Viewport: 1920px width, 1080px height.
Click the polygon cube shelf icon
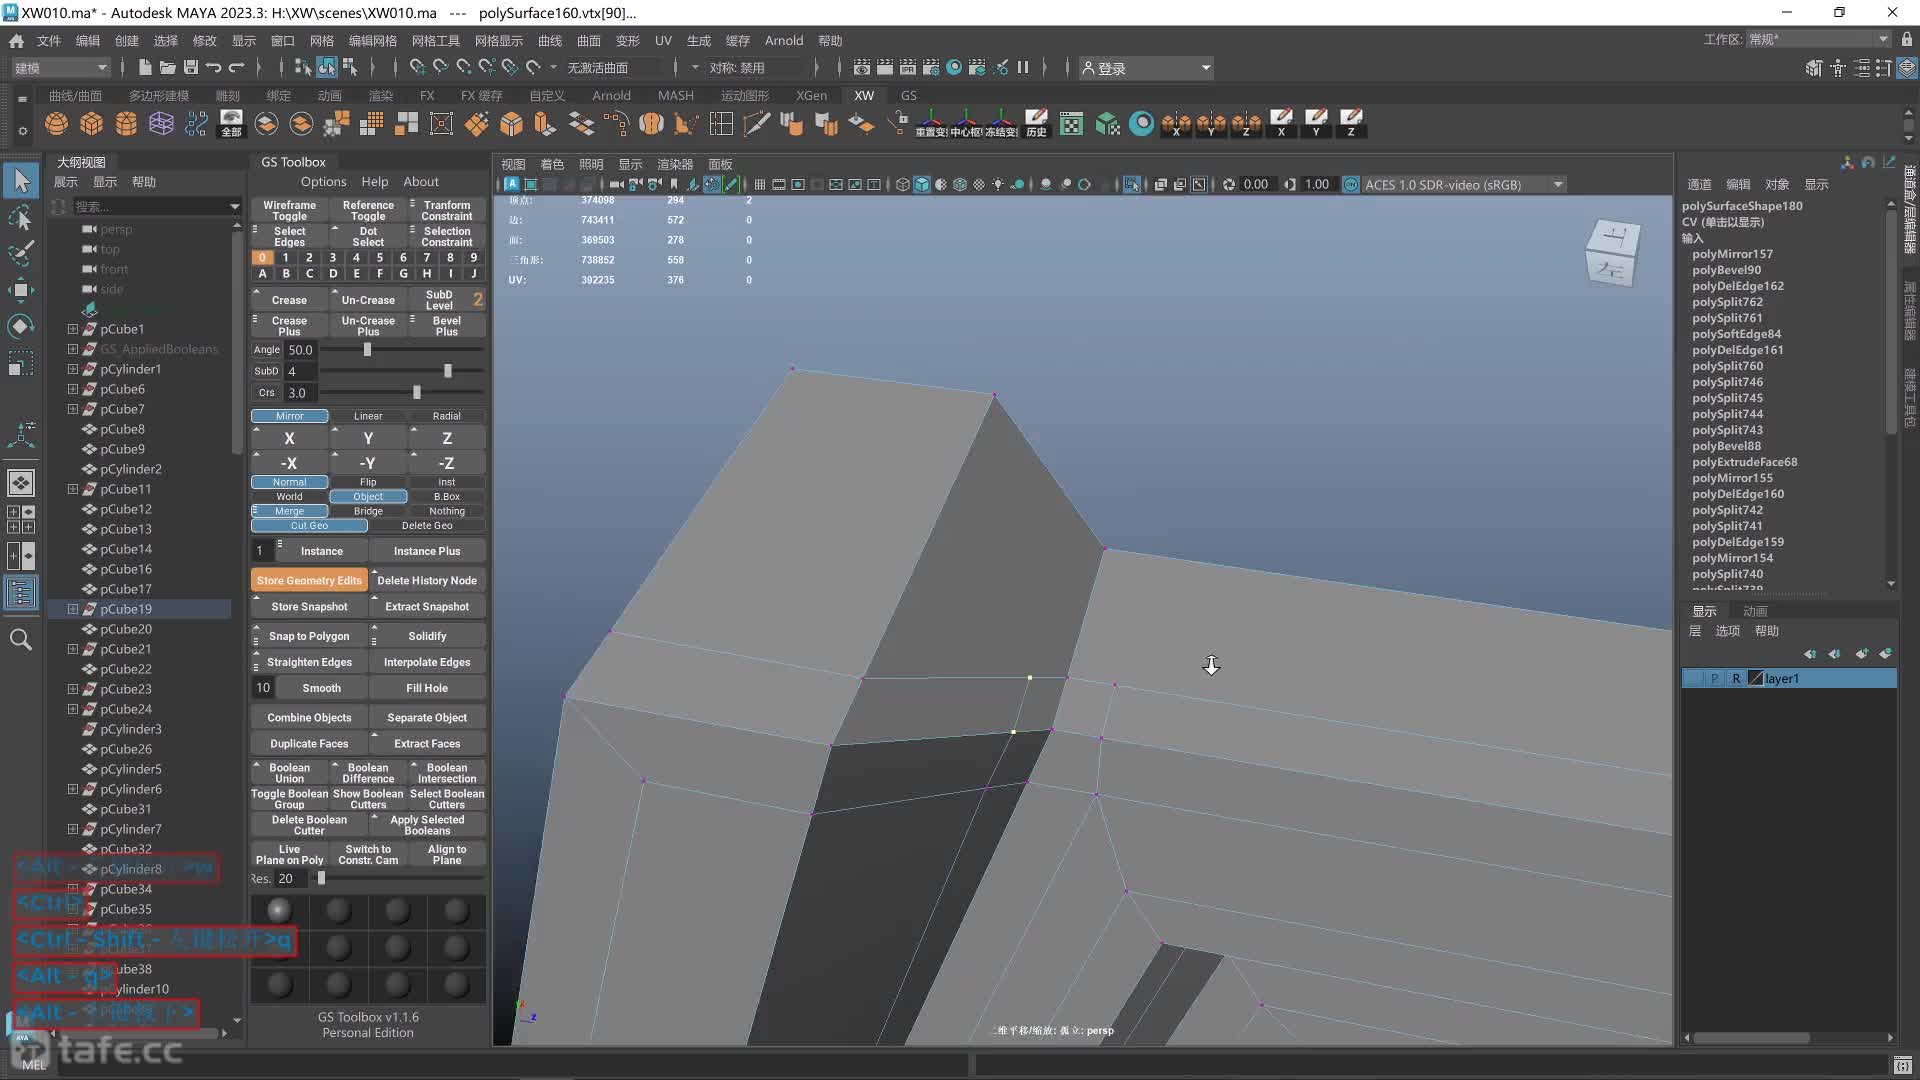pos(92,124)
